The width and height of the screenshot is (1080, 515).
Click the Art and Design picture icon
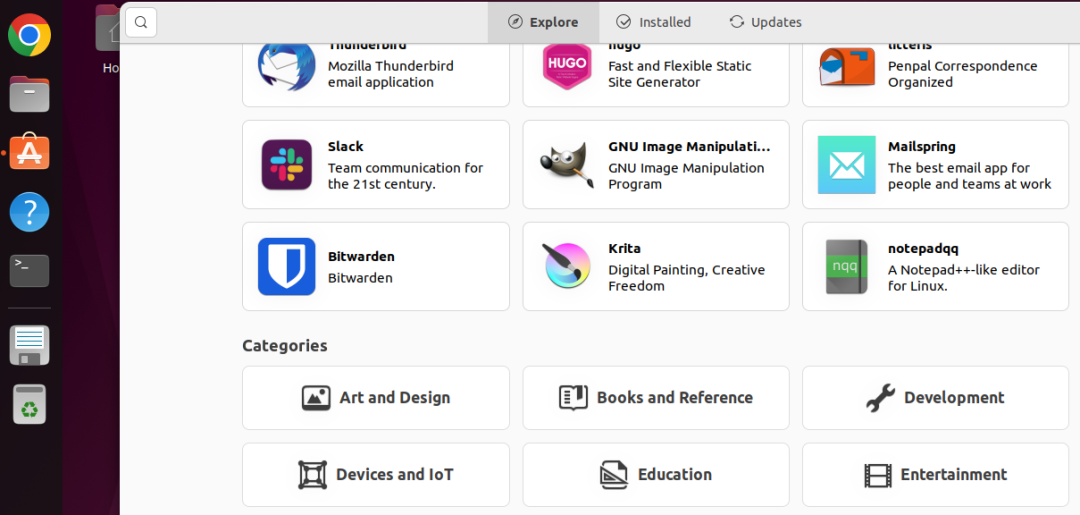pyautogui.click(x=316, y=398)
